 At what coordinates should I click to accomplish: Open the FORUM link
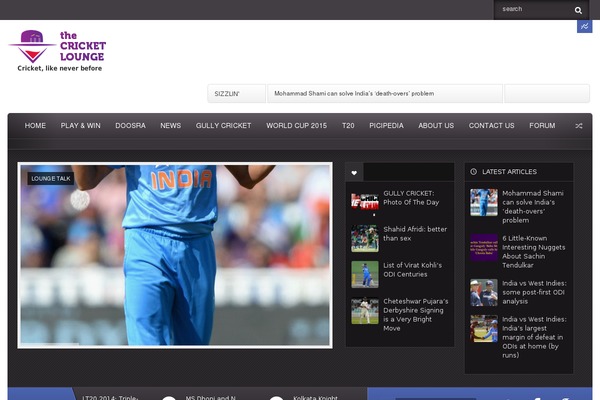[x=542, y=126]
